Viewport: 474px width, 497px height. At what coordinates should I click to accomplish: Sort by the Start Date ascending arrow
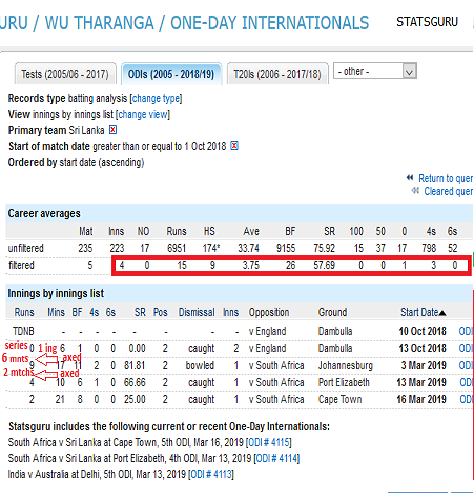[x=442, y=313]
